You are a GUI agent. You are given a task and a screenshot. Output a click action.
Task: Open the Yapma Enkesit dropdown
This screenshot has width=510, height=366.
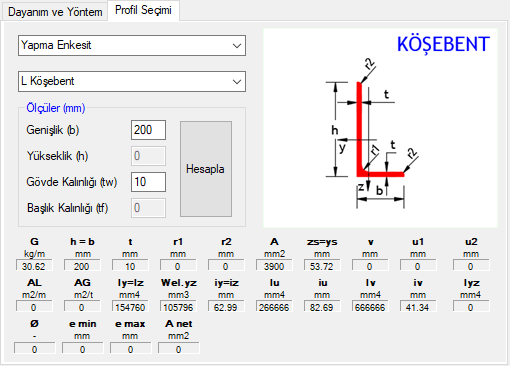coord(132,45)
